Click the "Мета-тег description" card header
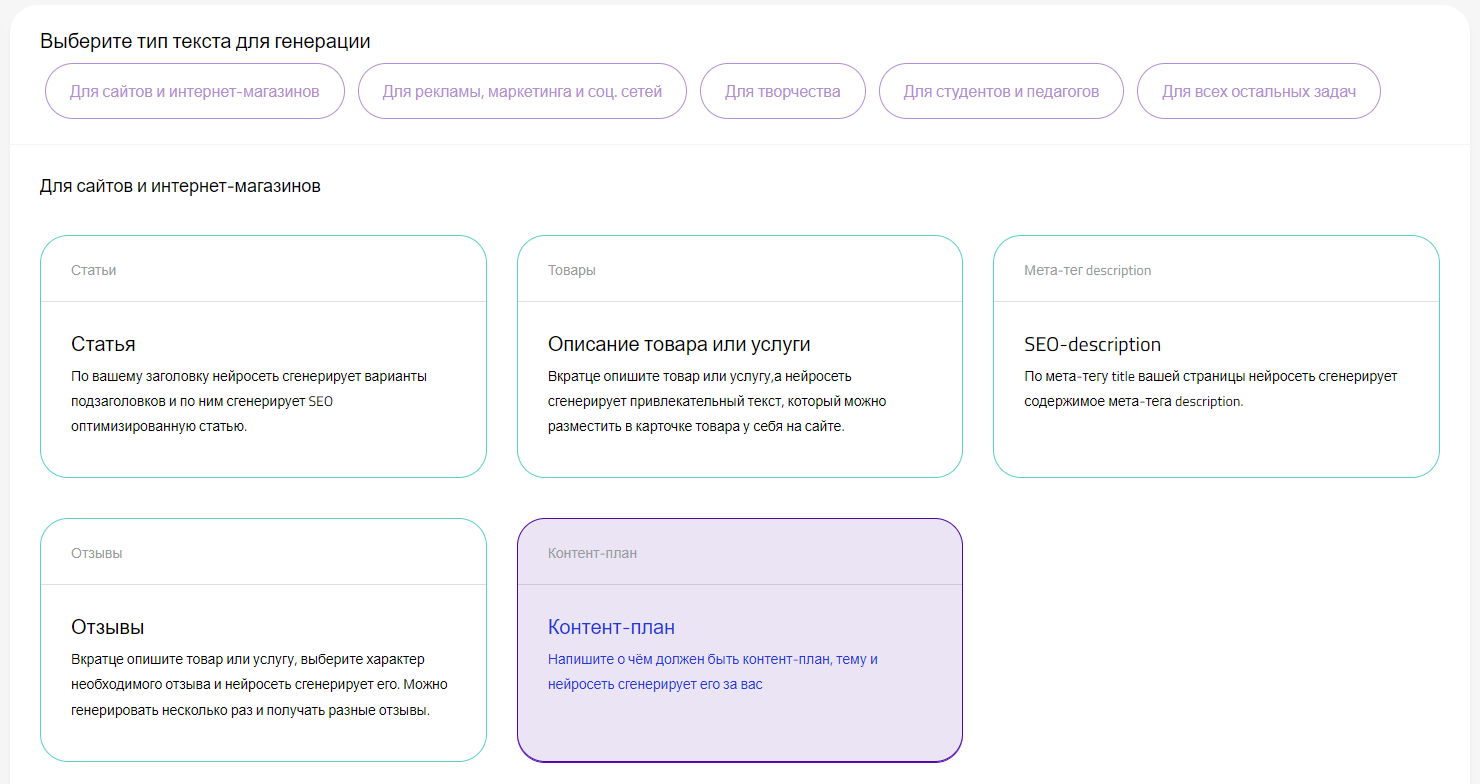Screen dimensions: 1480x784 [x=1087, y=270]
